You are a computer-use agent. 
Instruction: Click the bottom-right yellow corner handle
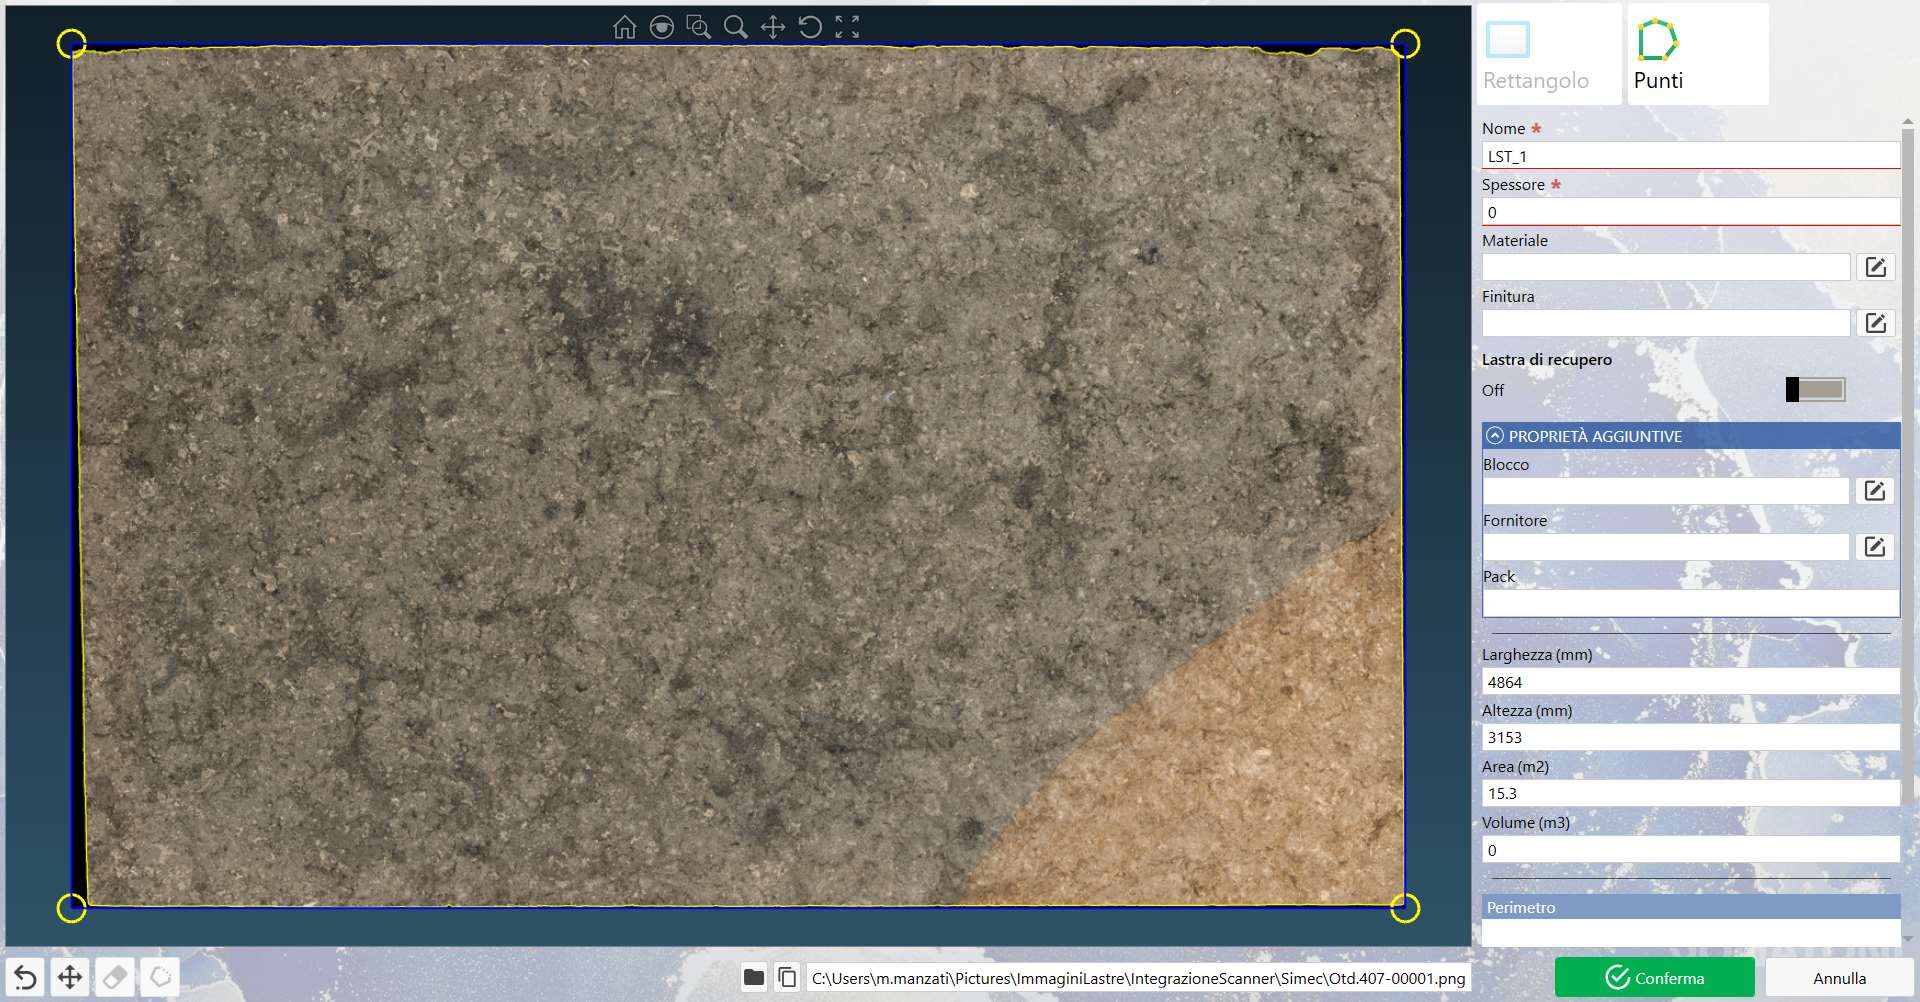pyautogui.click(x=1405, y=908)
